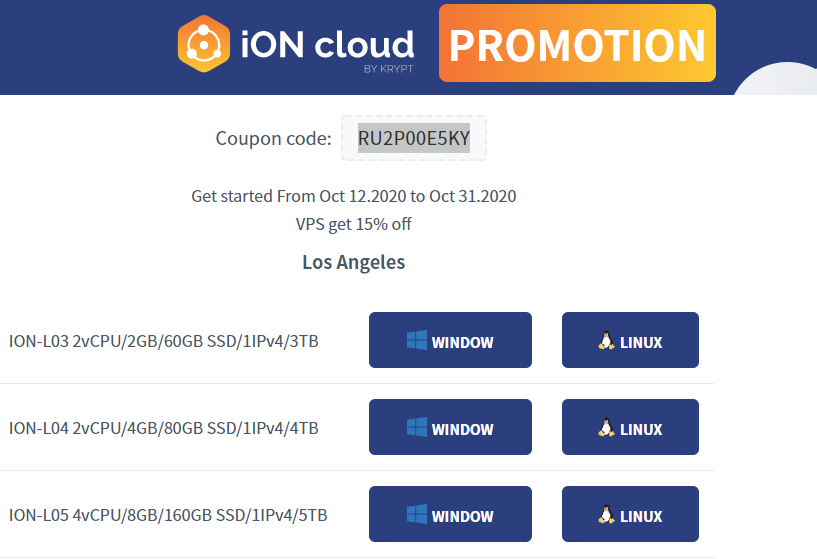Screen dimensions: 817x559
Task: Click the Linux penguin icon for ION-L05
Action: click(x=606, y=514)
